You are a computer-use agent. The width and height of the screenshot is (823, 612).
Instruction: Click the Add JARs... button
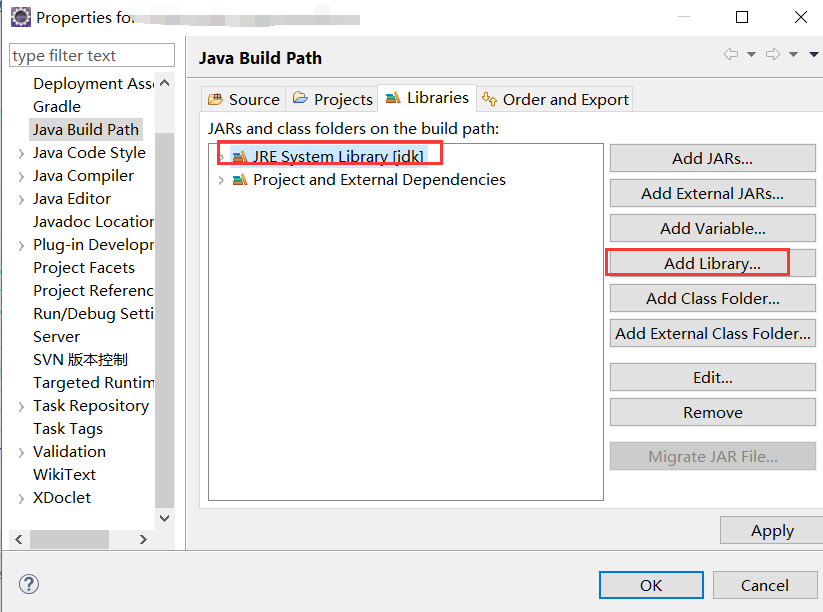point(712,158)
